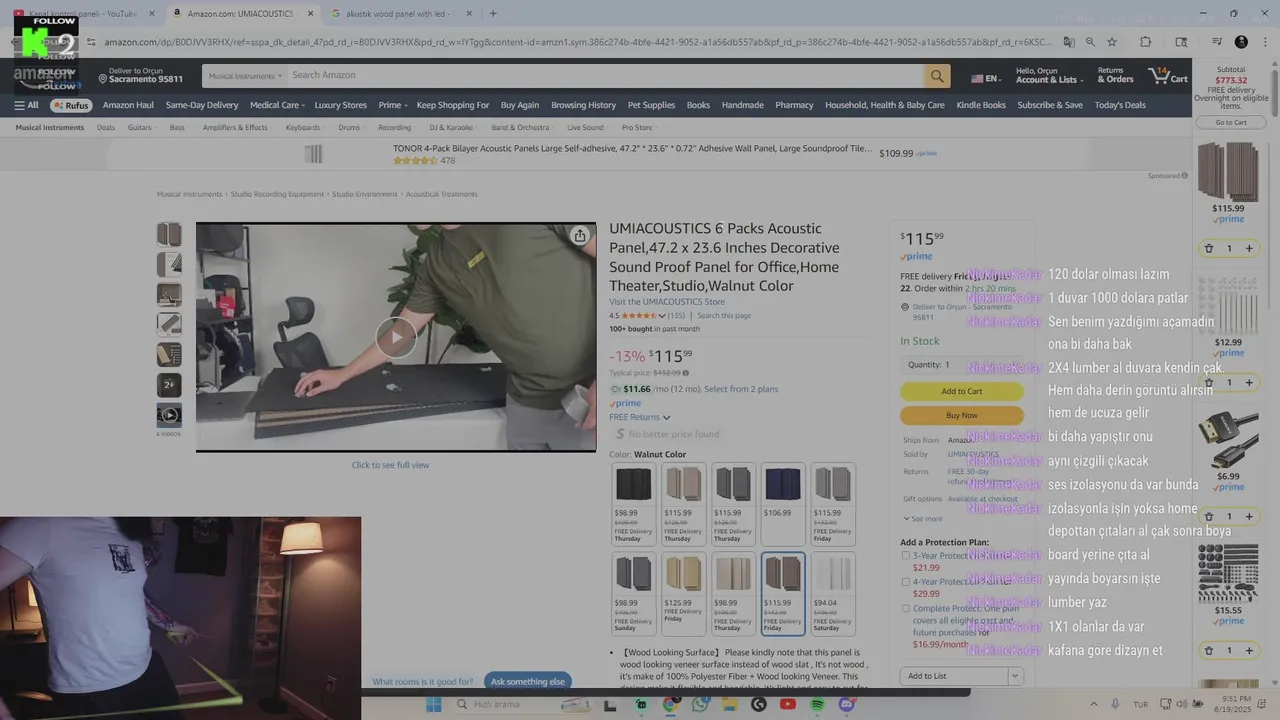This screenshot has width=1280, height=720.
Task: Open YouTube app in the taskbar
Action: coord(787,705)
